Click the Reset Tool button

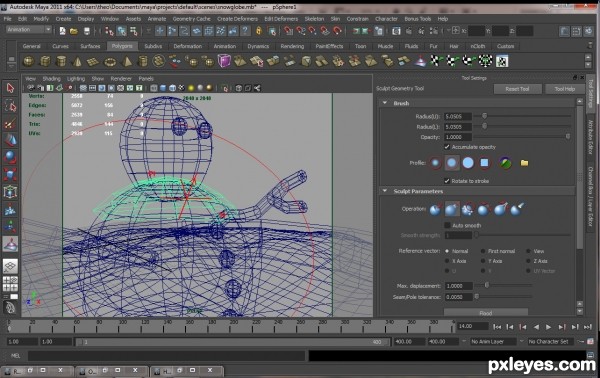pyautogui.click(x=517, y=89)
